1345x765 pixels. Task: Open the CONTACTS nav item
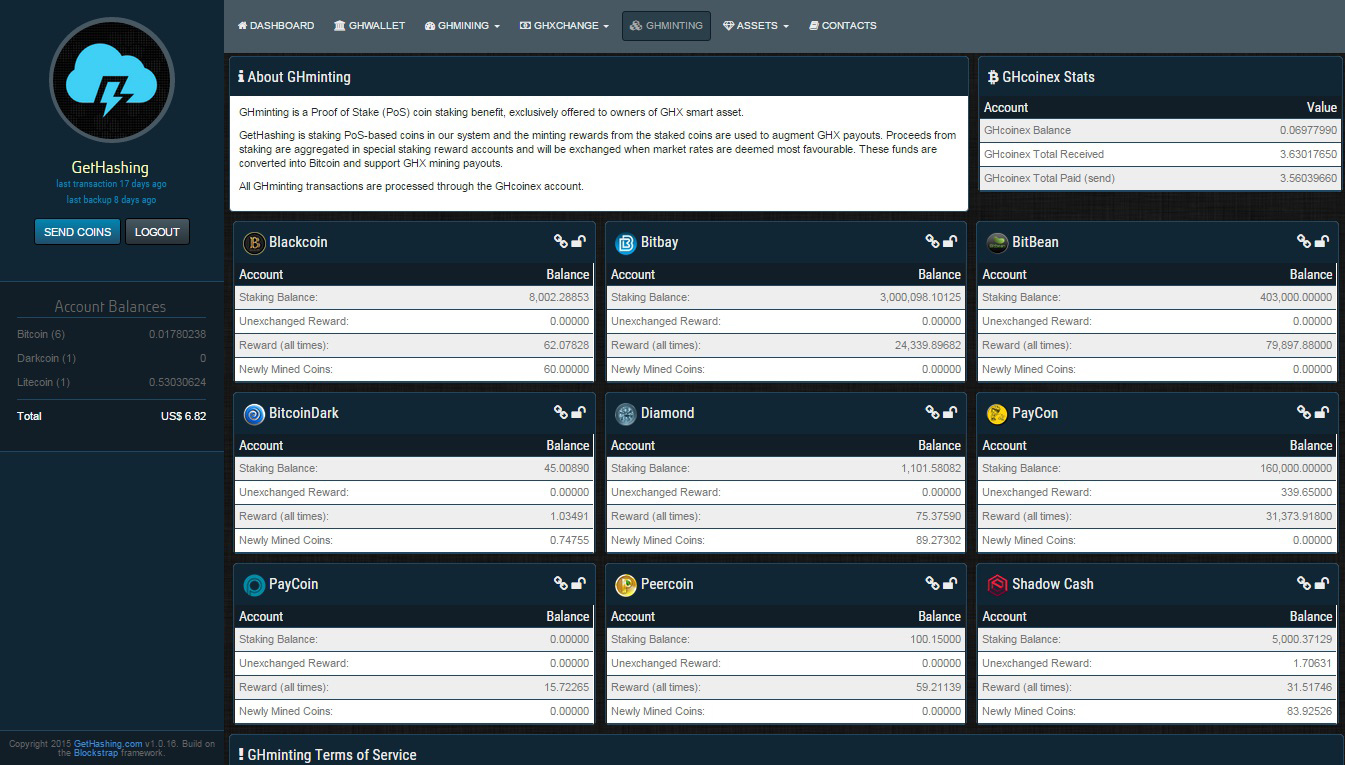point(843,26)
